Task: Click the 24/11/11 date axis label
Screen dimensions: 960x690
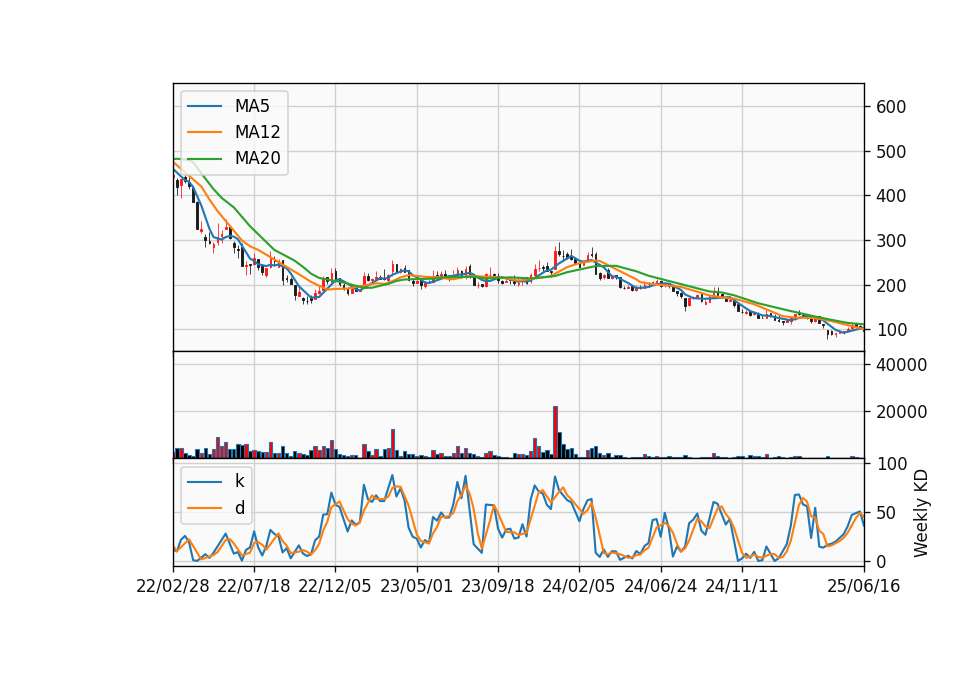Action: pyautogui.click(x=741, y=586)
